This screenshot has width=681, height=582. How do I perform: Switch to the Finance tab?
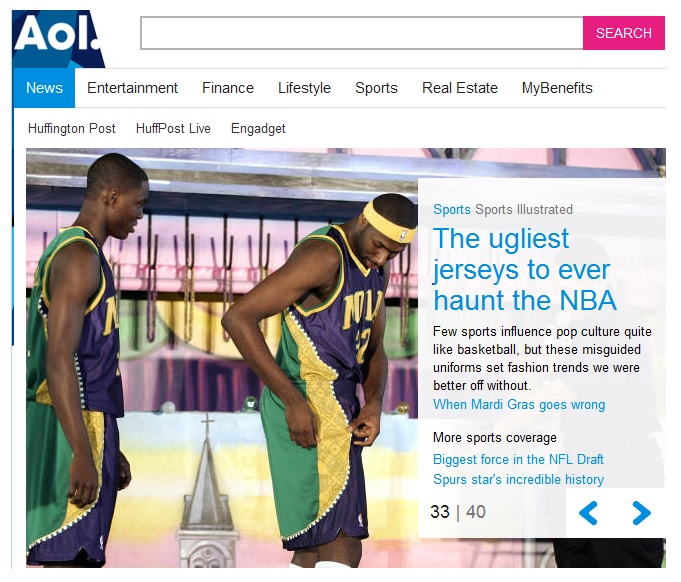click(x=228, y=88)
